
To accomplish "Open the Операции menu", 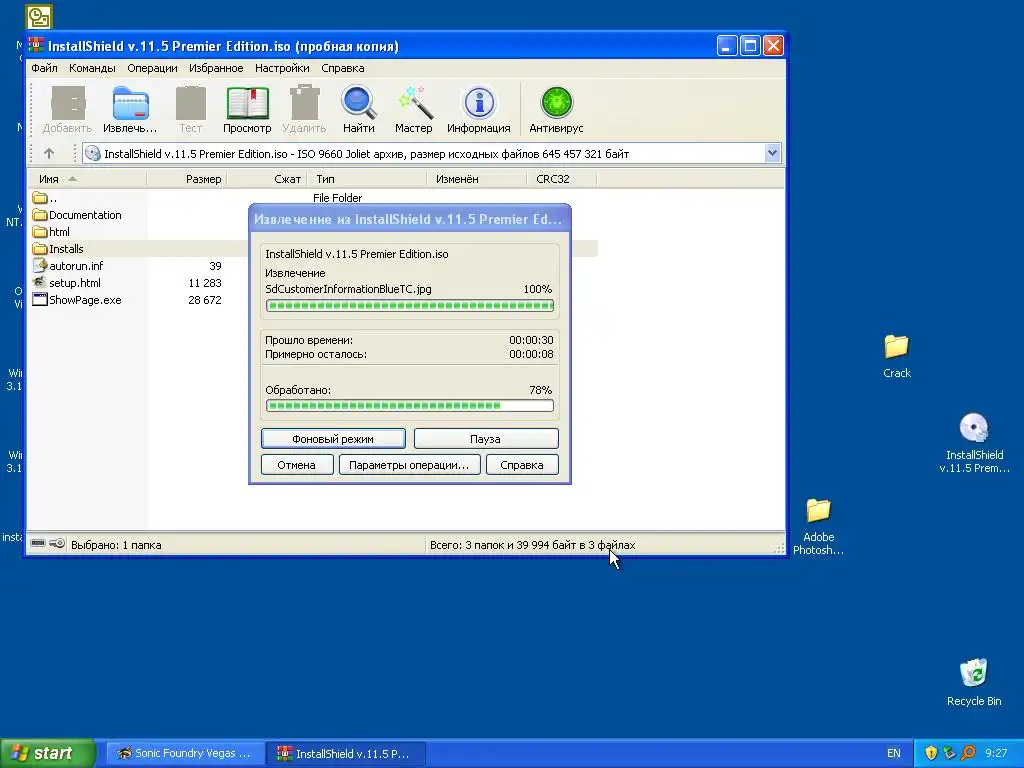I will (152, 68).
